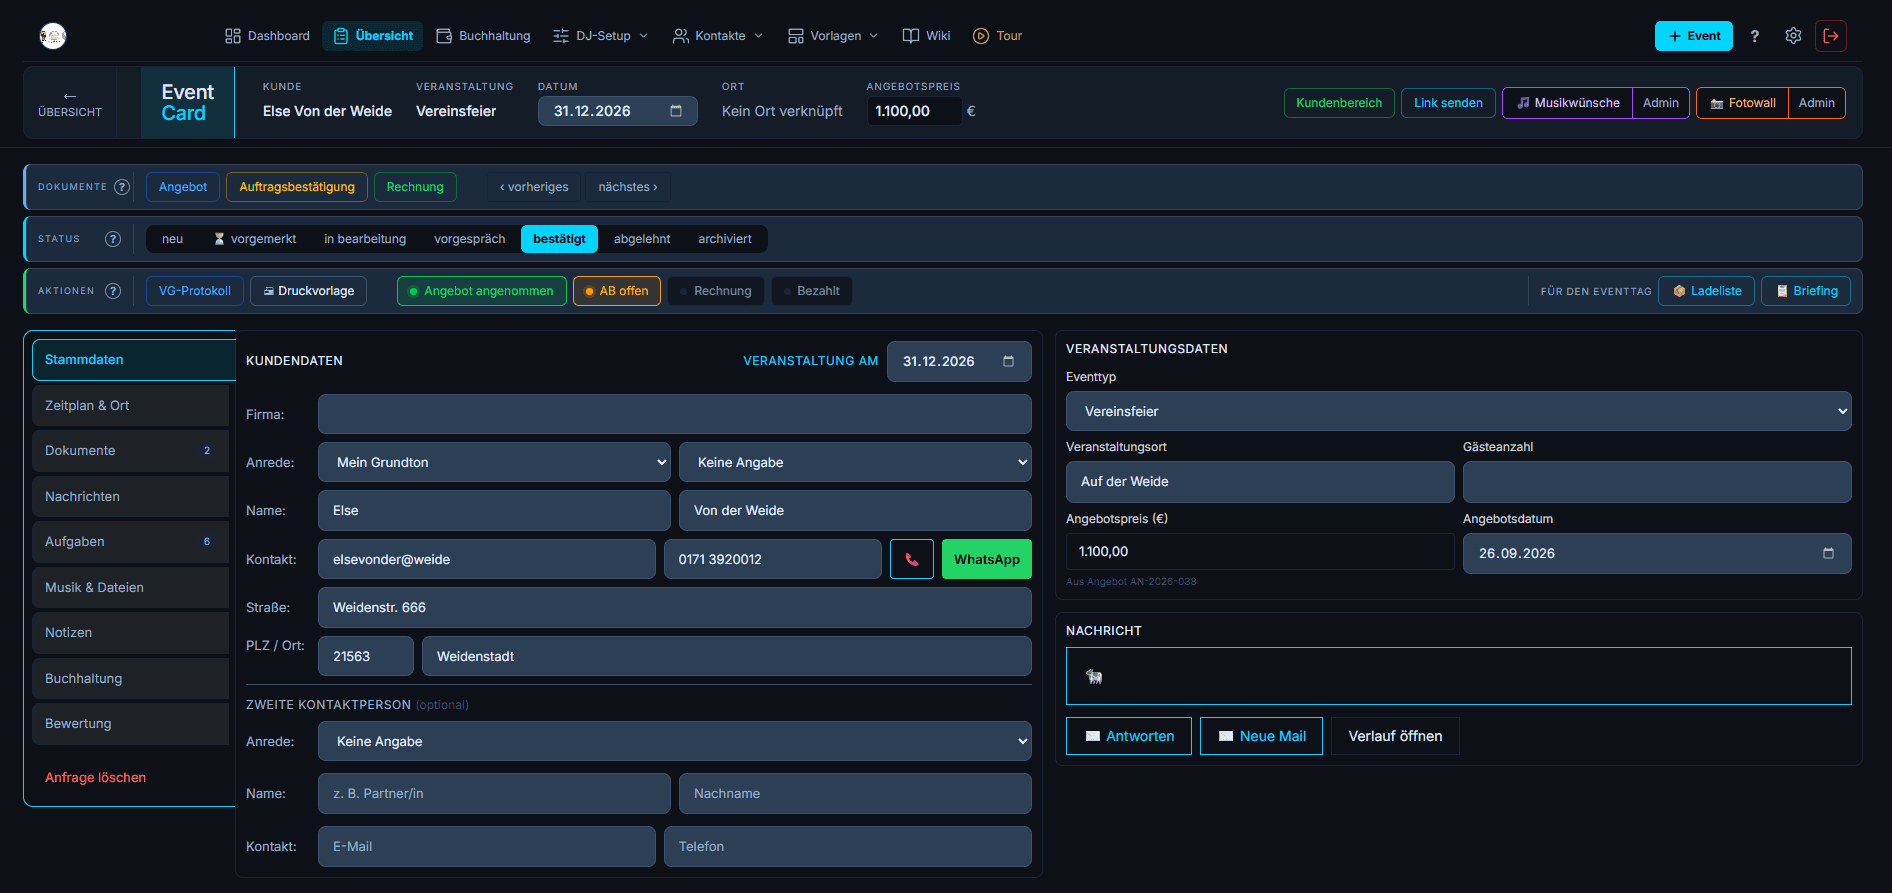The height and width of the screenshot is (893, 1892).
Task: Click back arrow to Übersicht
Action: point(70,103)
